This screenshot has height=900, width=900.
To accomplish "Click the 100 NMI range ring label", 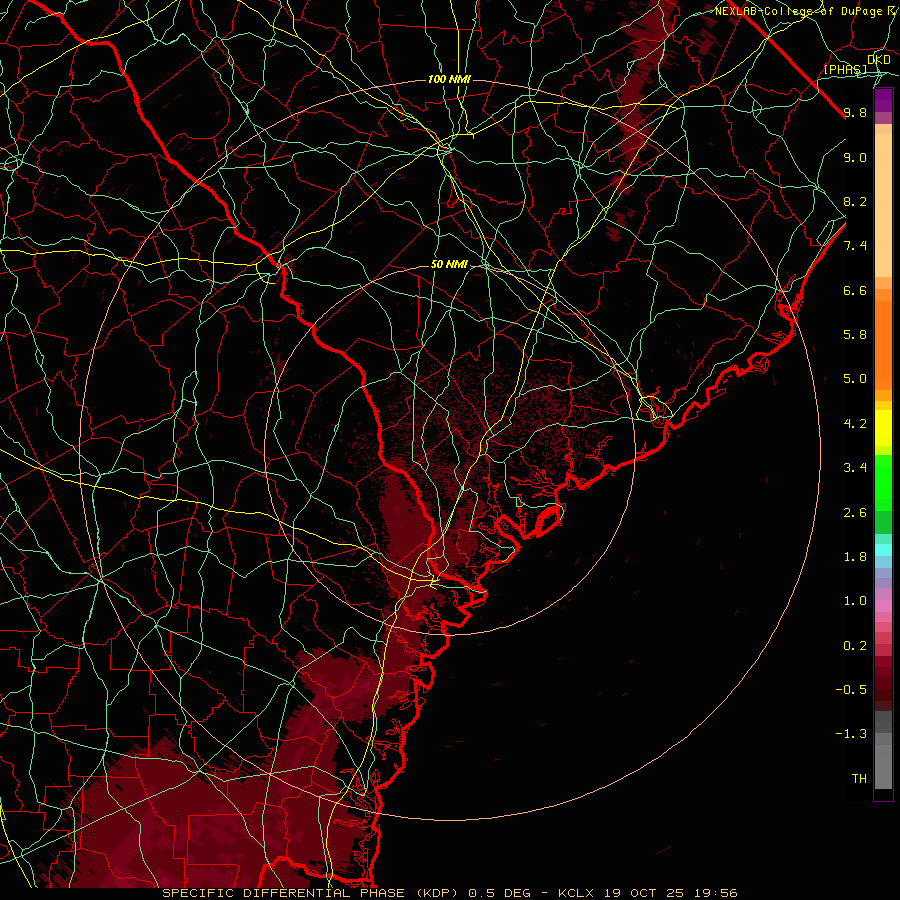I will (449, 79).
